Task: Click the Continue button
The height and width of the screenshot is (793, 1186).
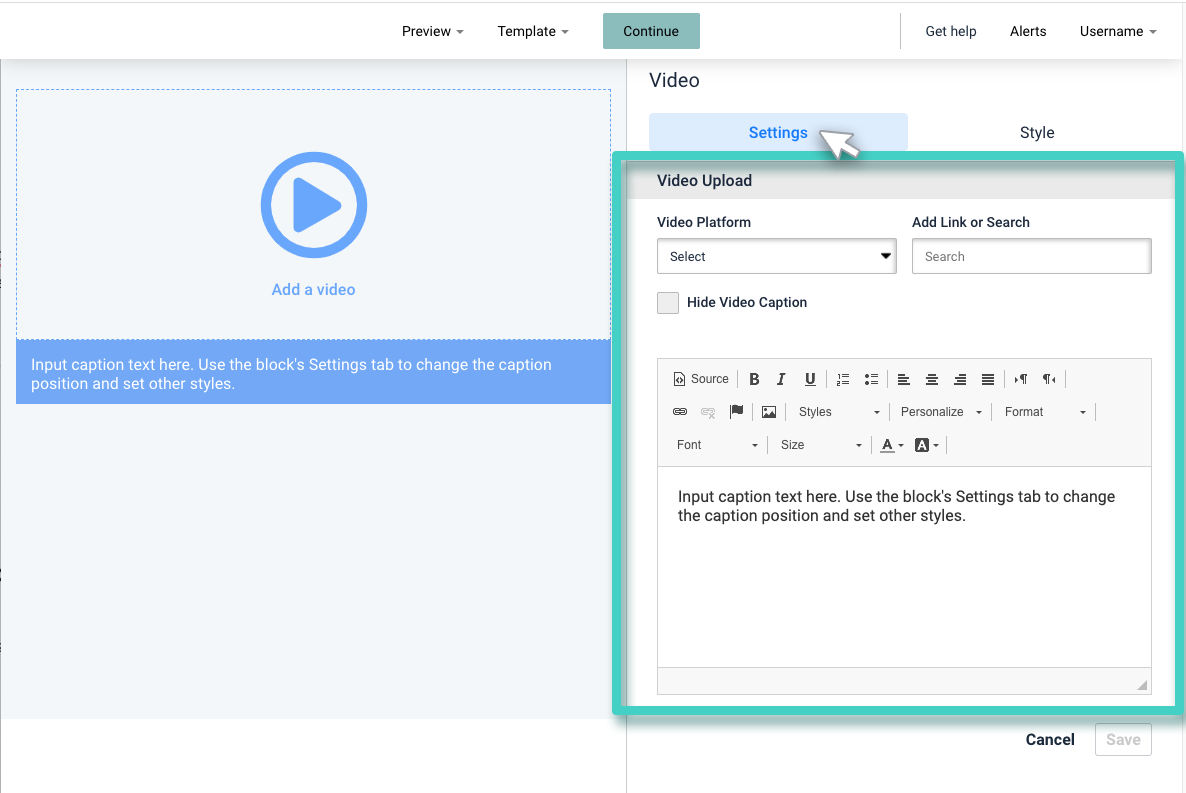Action: (x=651, y=31)
